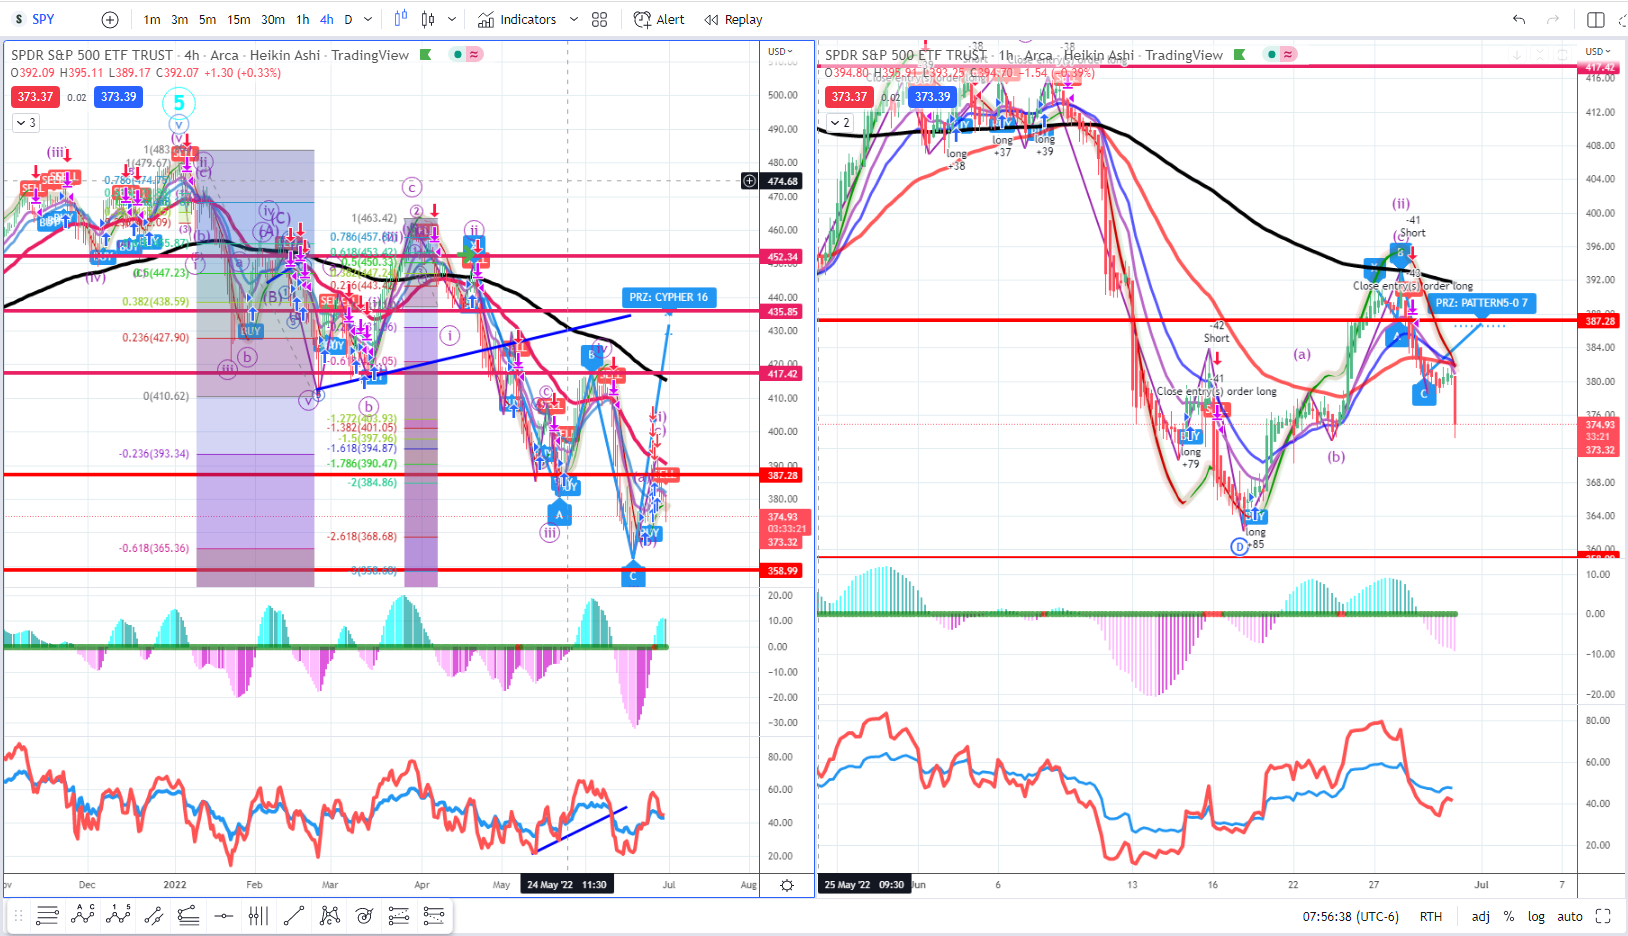Select the 30m timeframe

tap(273, 19)
